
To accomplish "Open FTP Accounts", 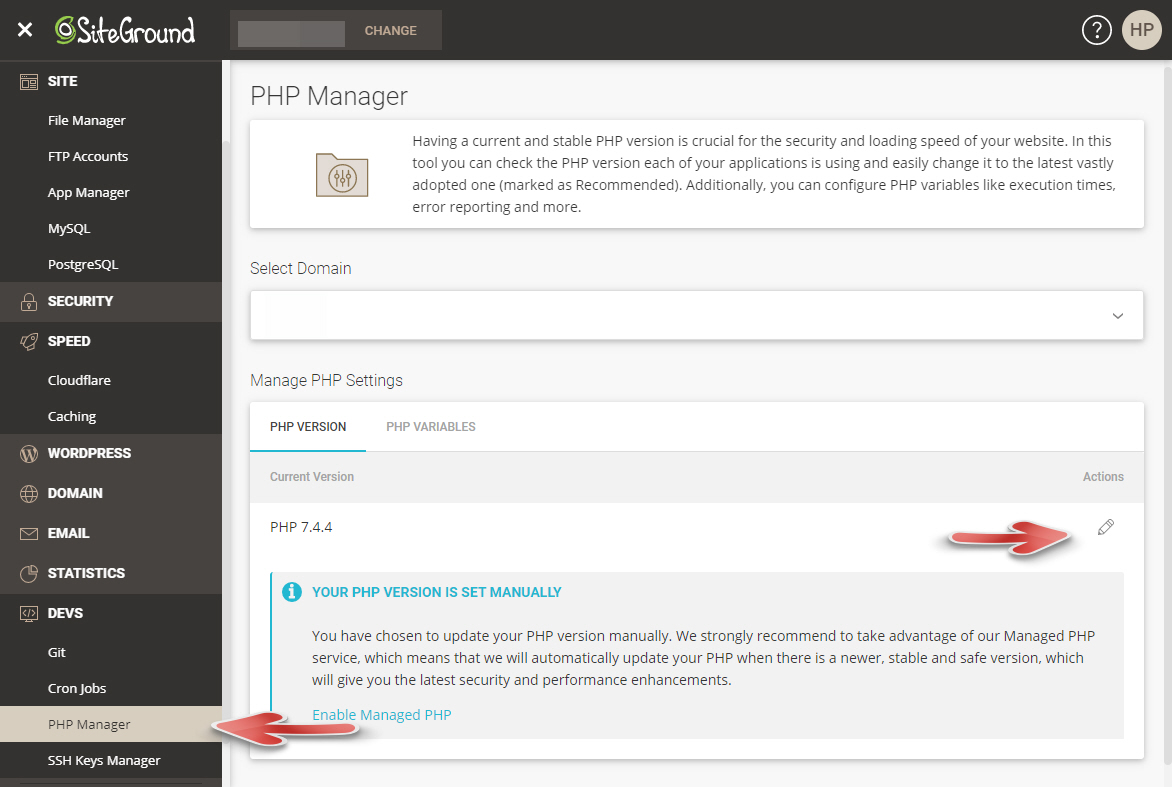I will (x=87, y=156).
